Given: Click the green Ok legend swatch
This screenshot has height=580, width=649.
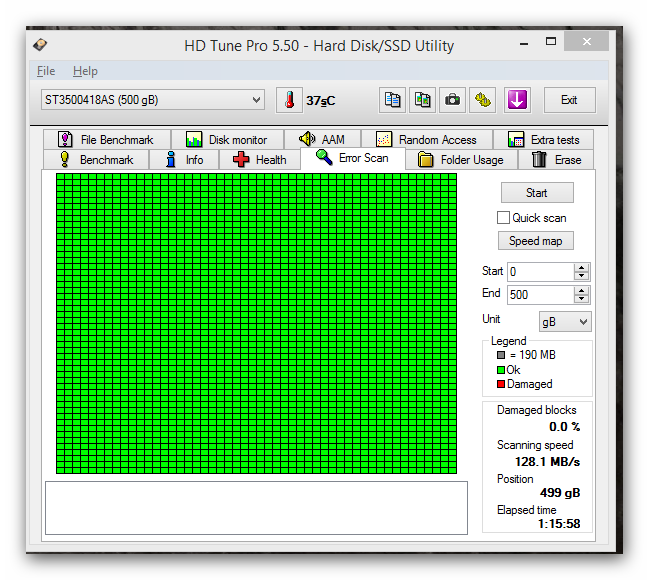Looking at the screenshot, I should tap(501, 370).
